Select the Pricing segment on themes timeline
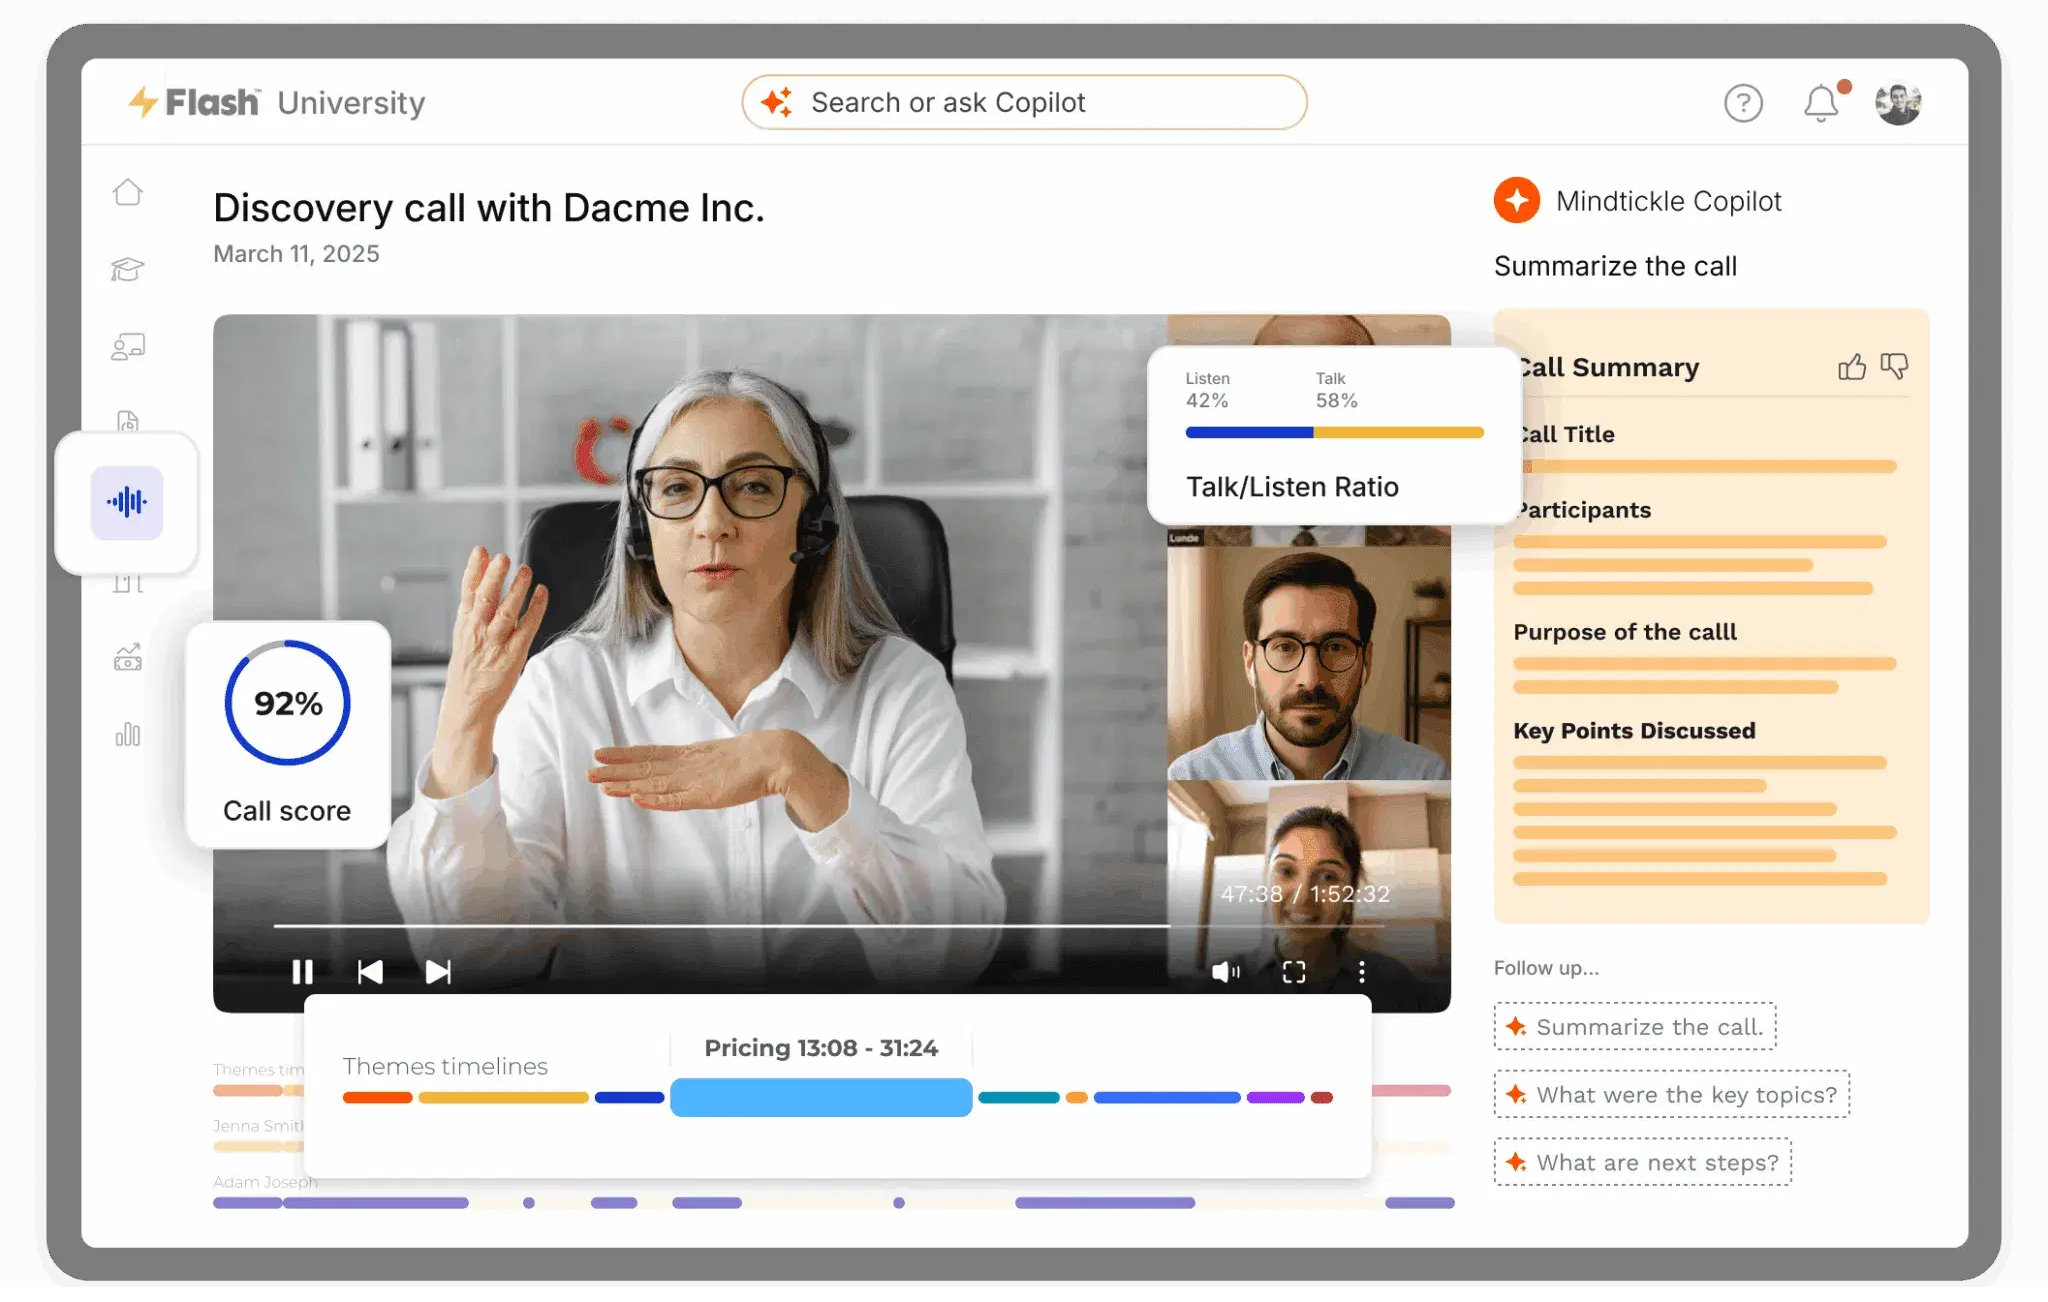The image size is (2048, 1302). pyautogui.click(x=821, y=1097)
